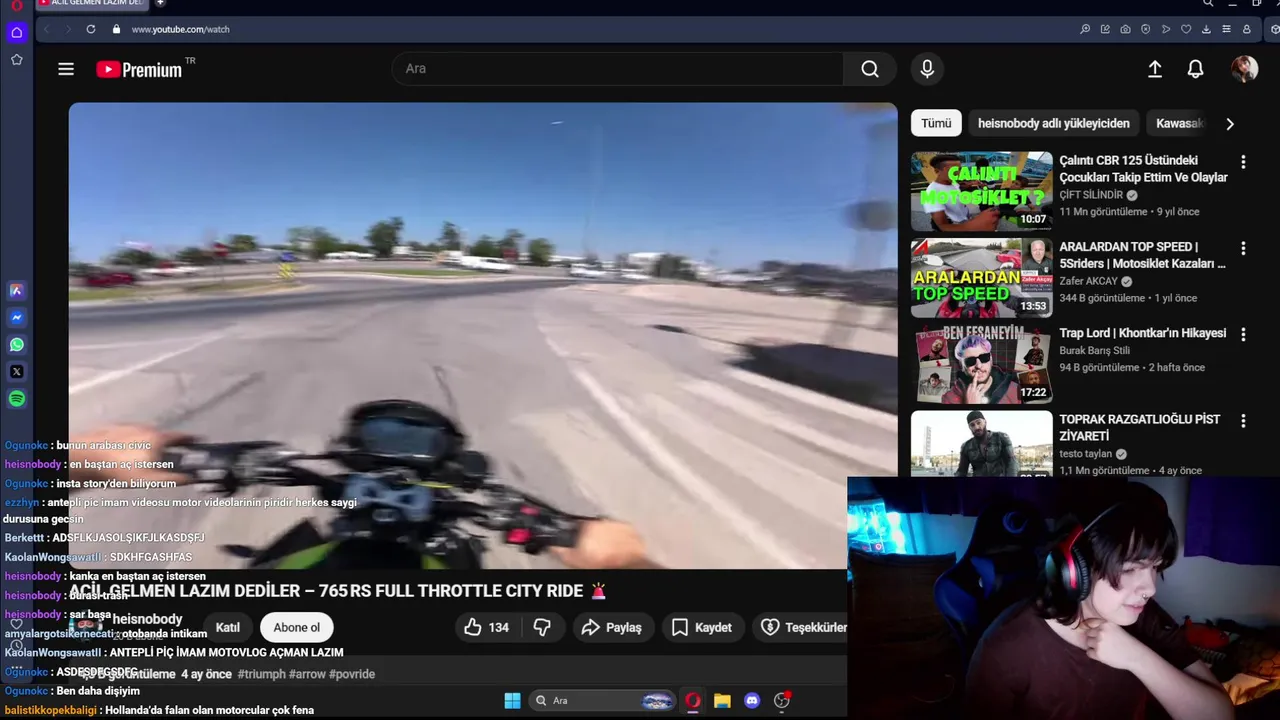Screen dimensions: 1280x720
Task: Like the video with the thumbs-up button
Action: coord(487,627)
